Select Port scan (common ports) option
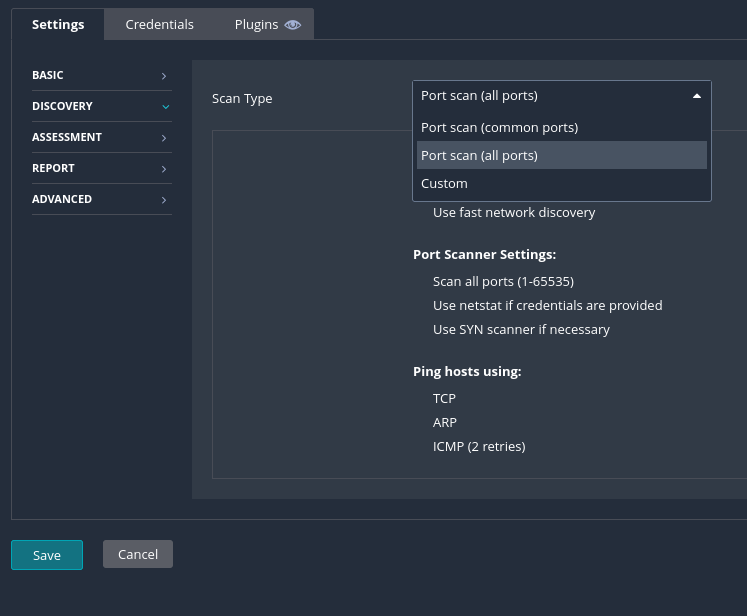 tap(499, 127)
